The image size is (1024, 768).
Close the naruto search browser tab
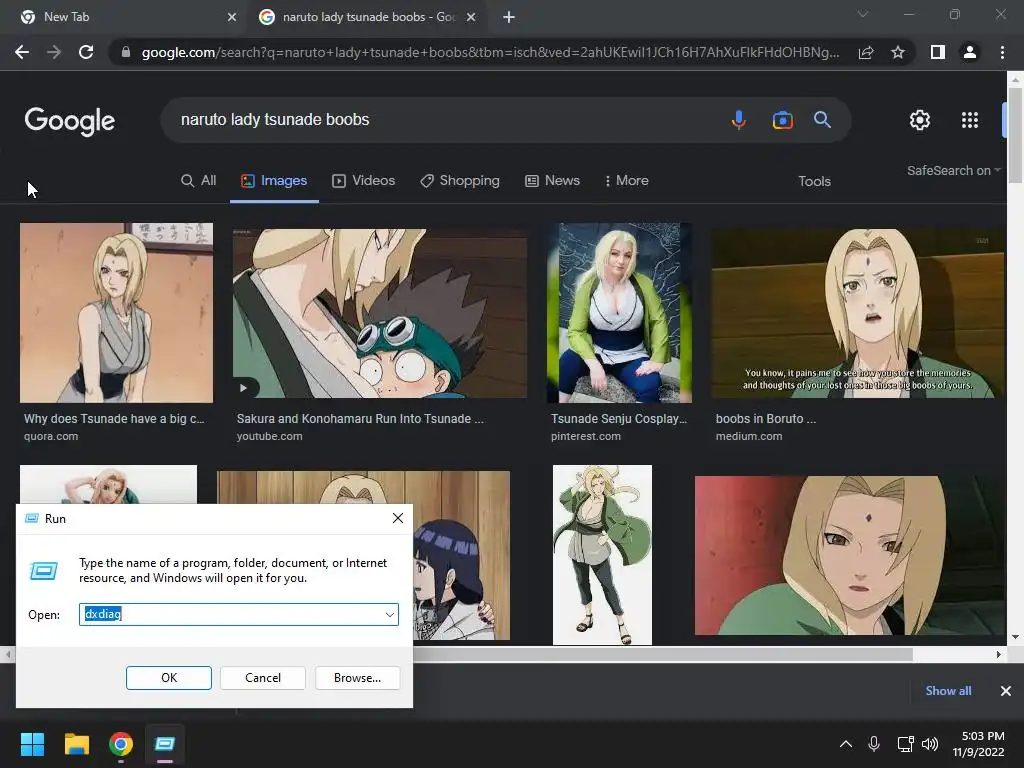471,17
